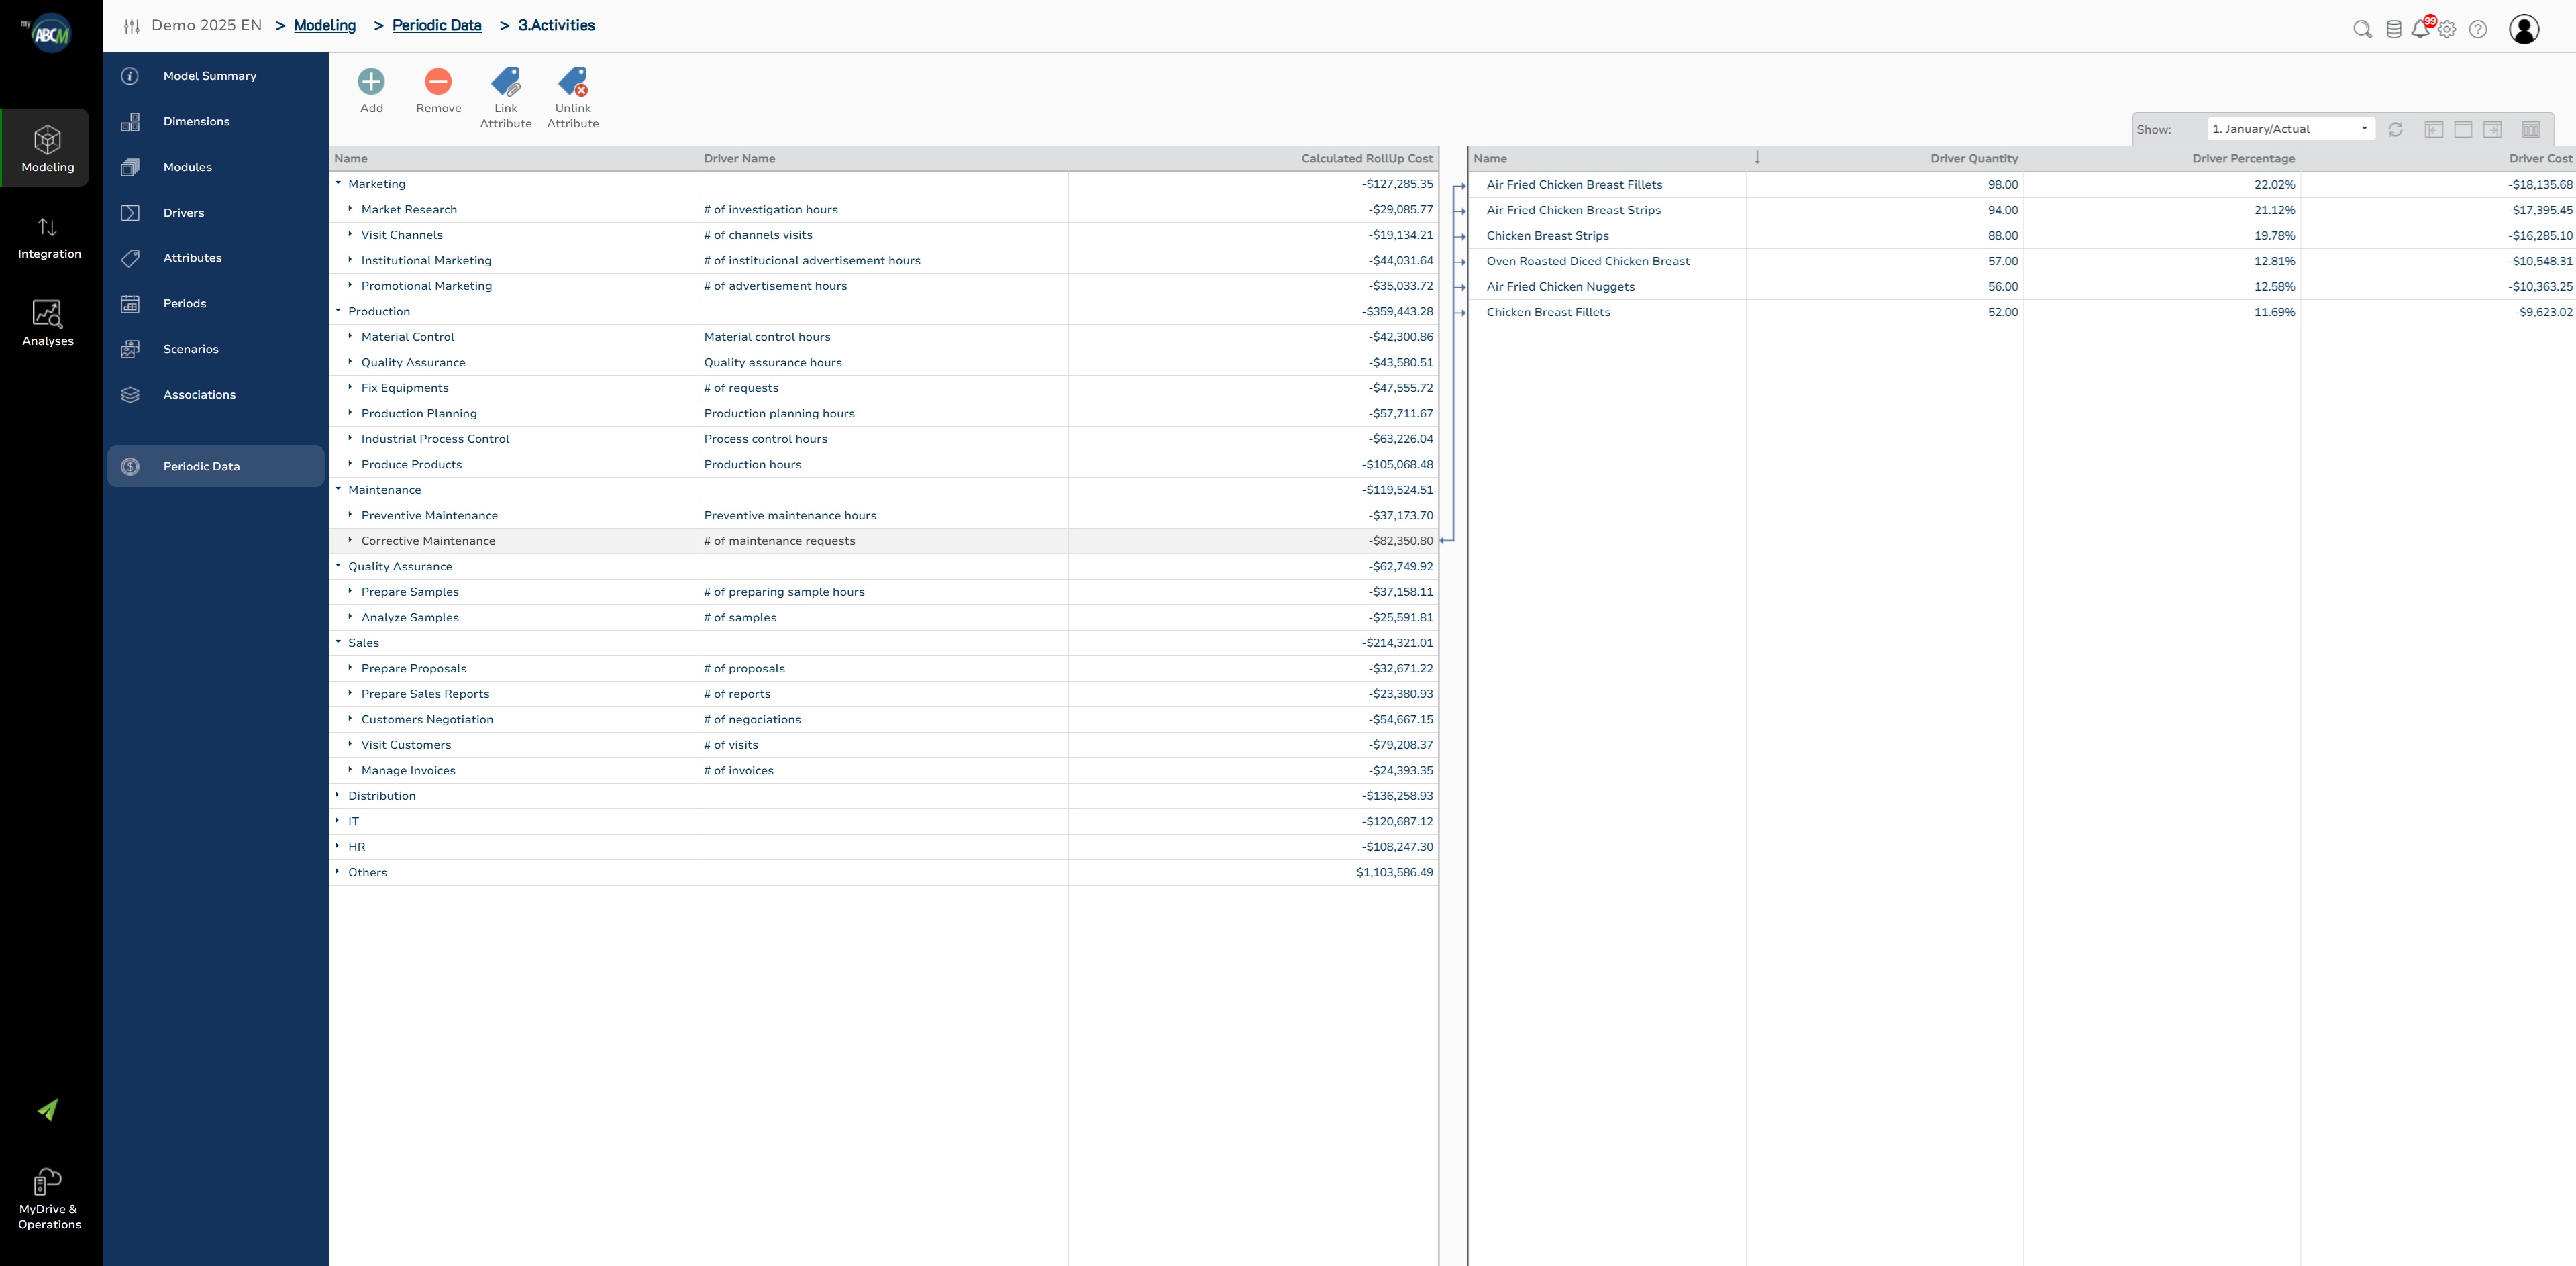The image size is (2576, 1266).
Task: Open the help question mark icon
Action: tap(2478, 29)
